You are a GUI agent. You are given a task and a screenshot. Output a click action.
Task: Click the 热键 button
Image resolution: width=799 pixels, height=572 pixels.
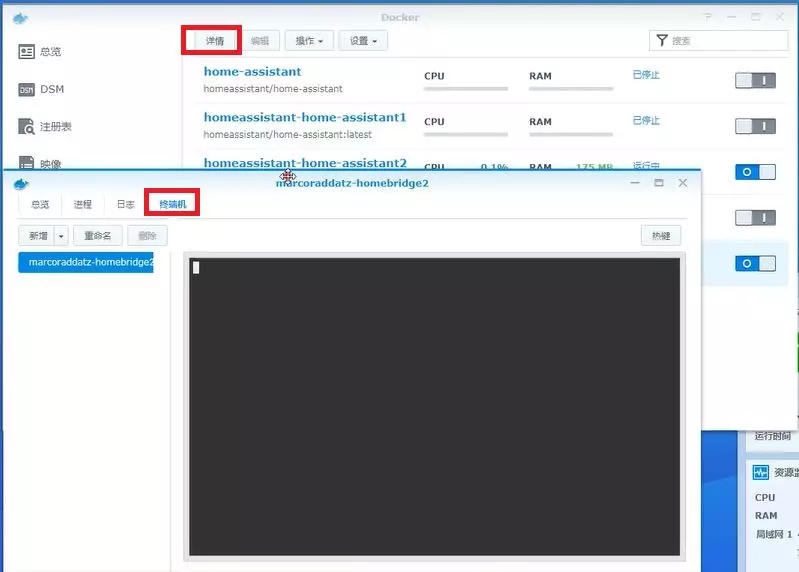pyautogui.click(x=661, y=236)
